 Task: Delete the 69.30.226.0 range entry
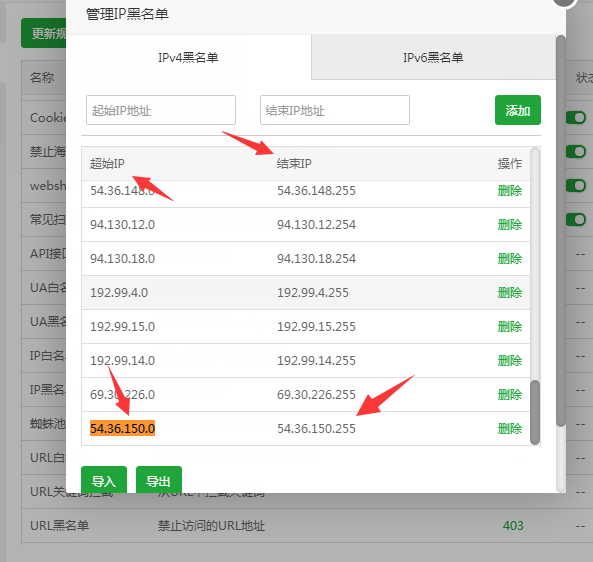(509, 395)
